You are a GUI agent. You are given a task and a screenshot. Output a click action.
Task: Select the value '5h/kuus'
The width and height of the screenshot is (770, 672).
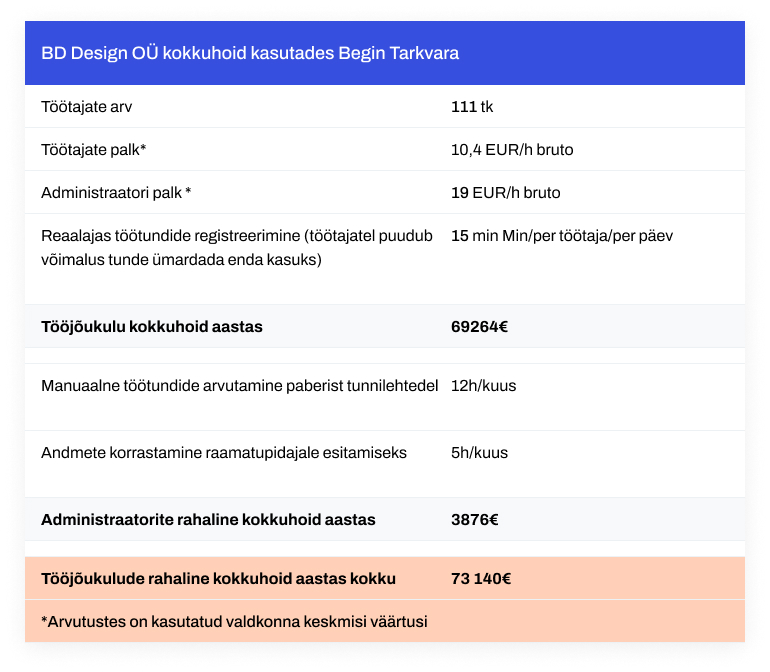coord(479,452)
